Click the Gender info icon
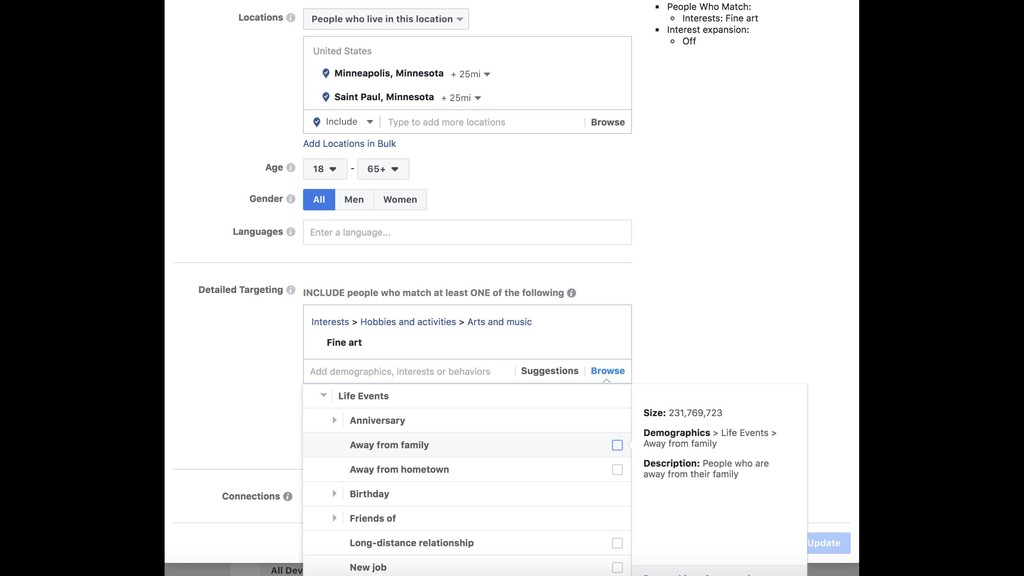Image resolution: width=1024 pixels, height=576 pixels. (x=291, y=199)
